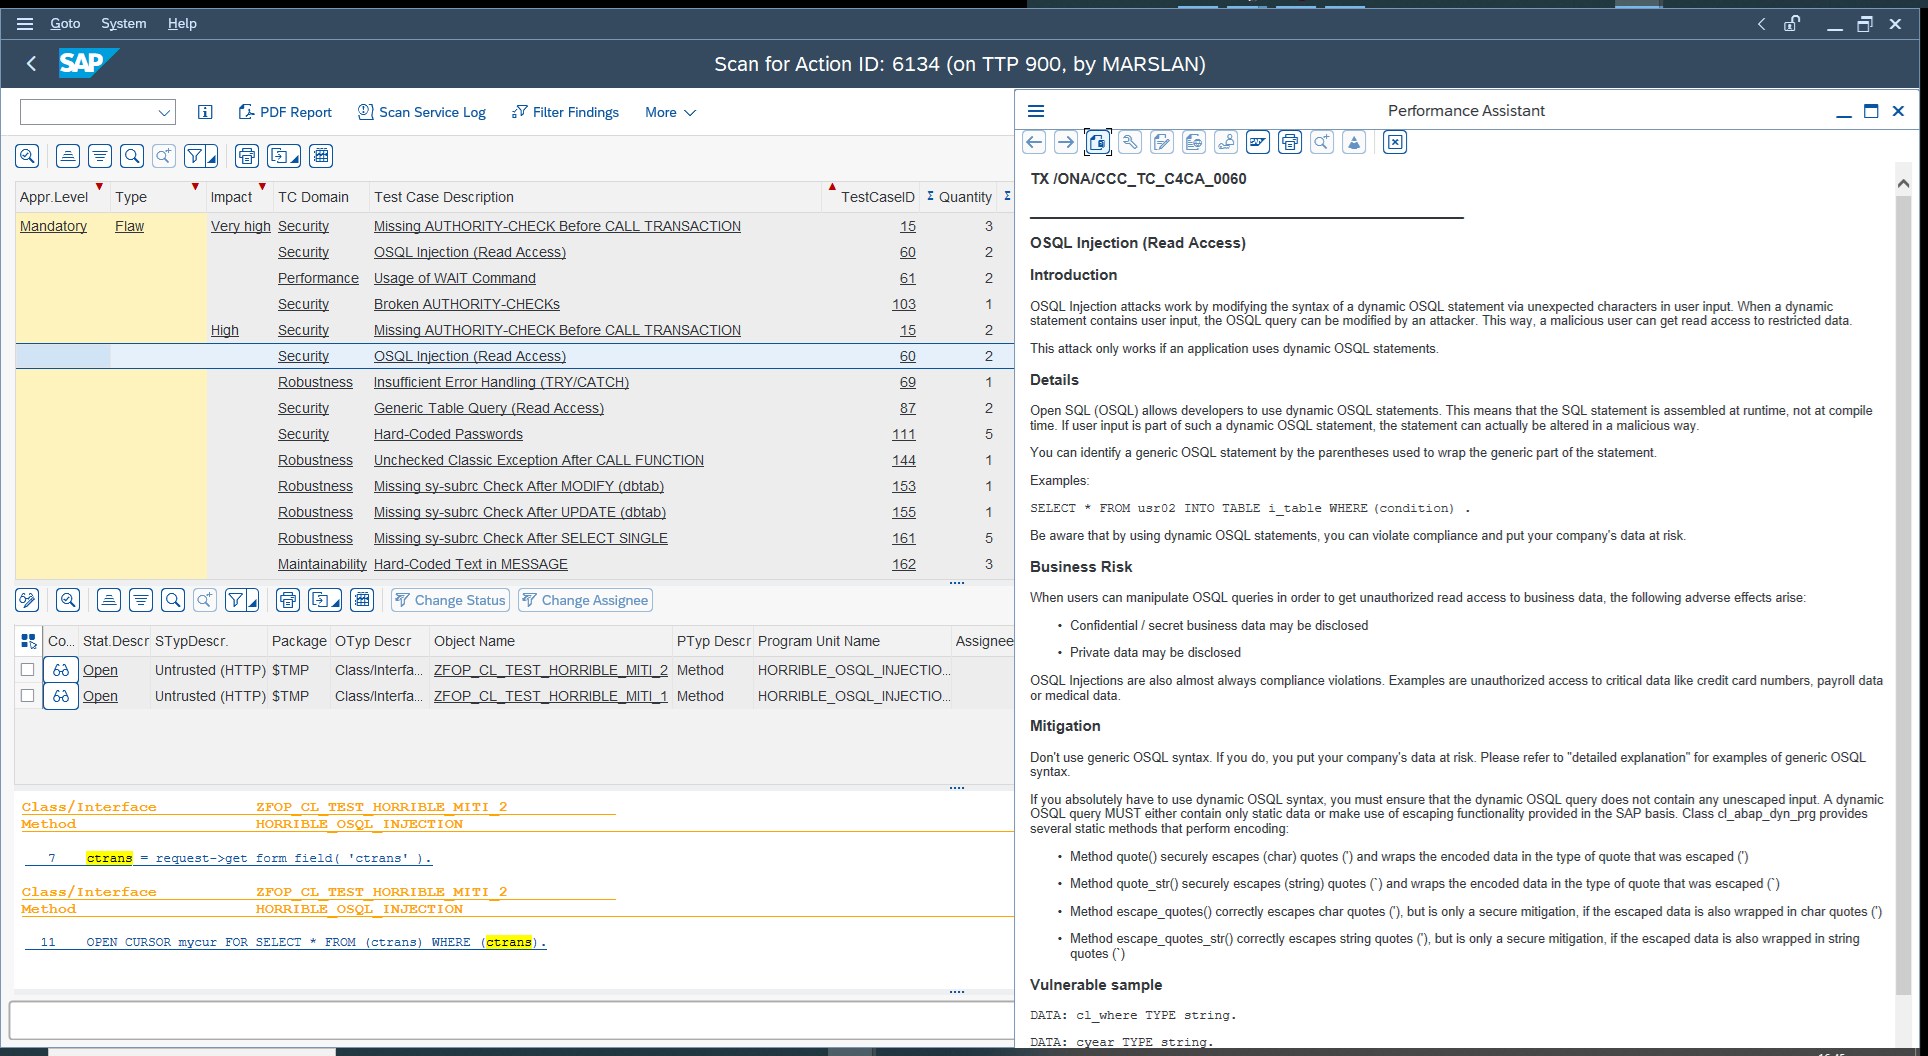Open the technical settings wrench icon

(1130, 142)
